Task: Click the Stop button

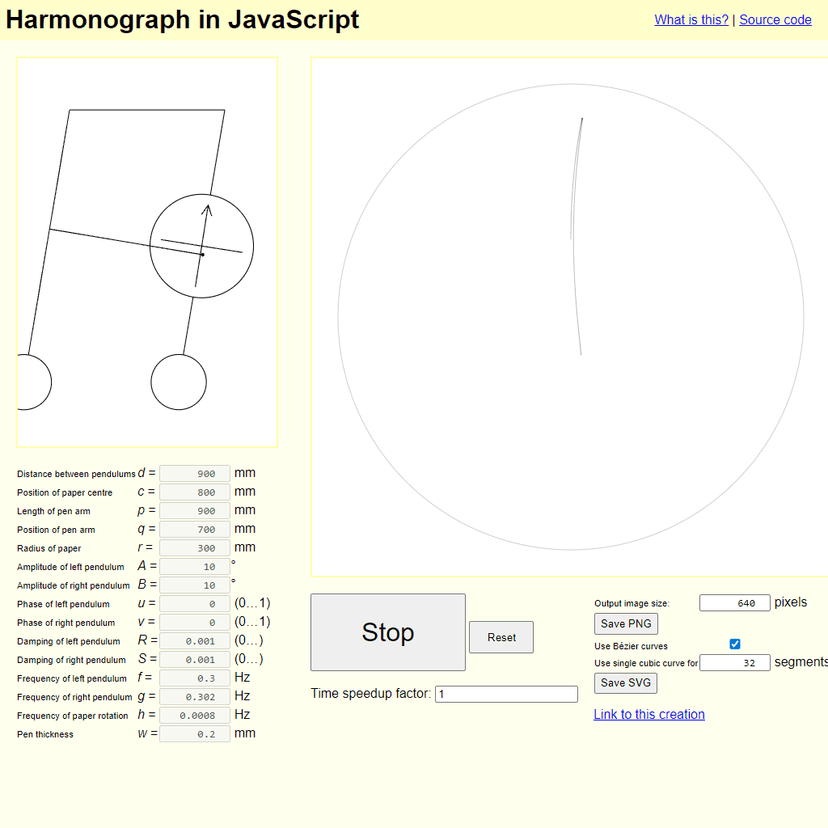Action: [387, 632]
